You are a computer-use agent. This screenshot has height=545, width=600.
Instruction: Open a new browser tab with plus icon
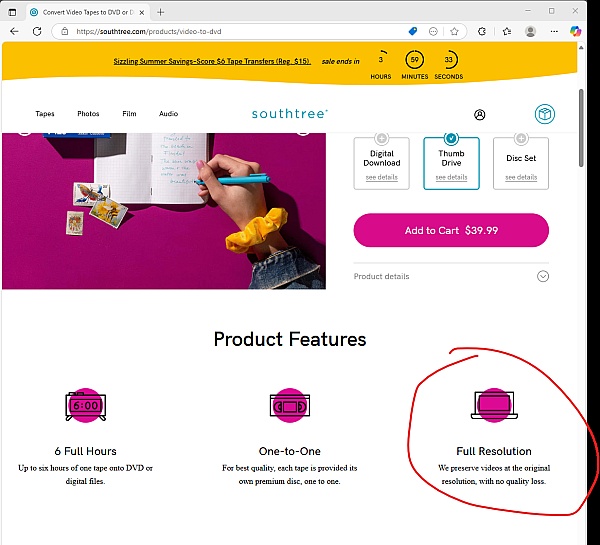[x=161, y=11]
